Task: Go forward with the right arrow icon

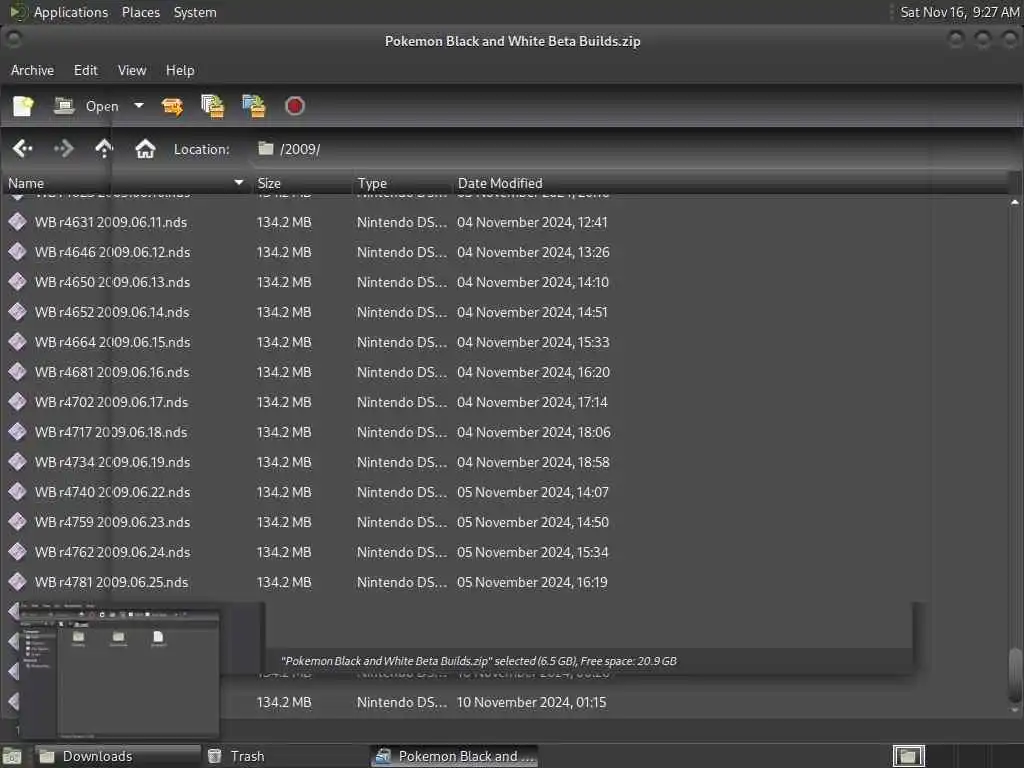Action: pyautogui.click(x=63, y=149)
